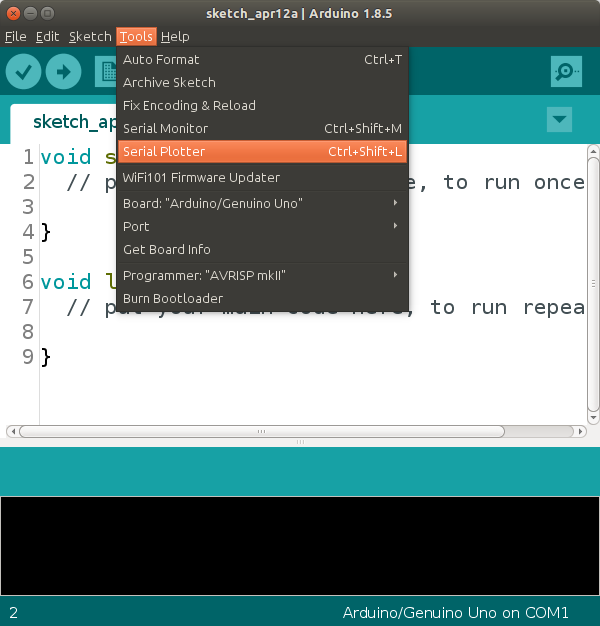Click the closing brace on line 9

[46, 357]
